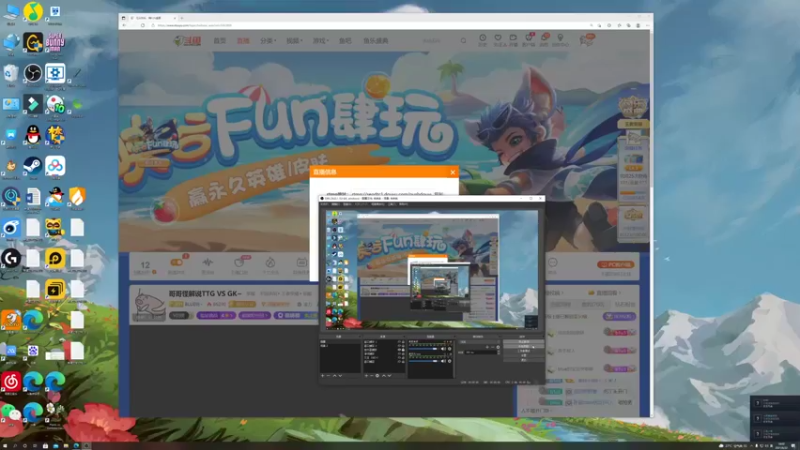
Task: Open 鱼吧 tab on Douyu
Action: (x=345, y=40)
